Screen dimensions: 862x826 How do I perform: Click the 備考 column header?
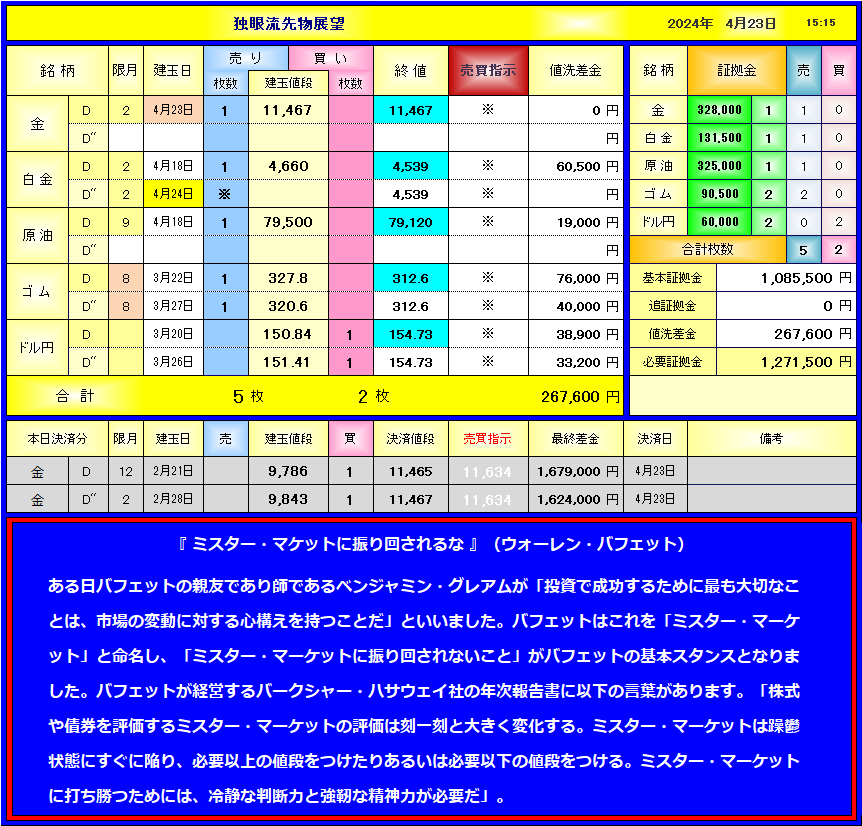coord(771,439)
